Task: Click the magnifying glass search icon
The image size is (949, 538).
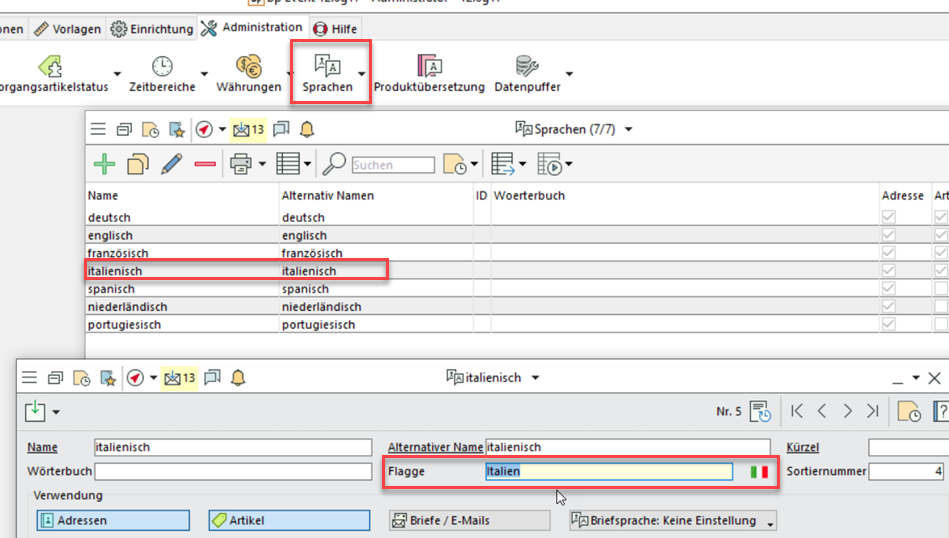Action: pyautogui.click(x=334, y=164)
